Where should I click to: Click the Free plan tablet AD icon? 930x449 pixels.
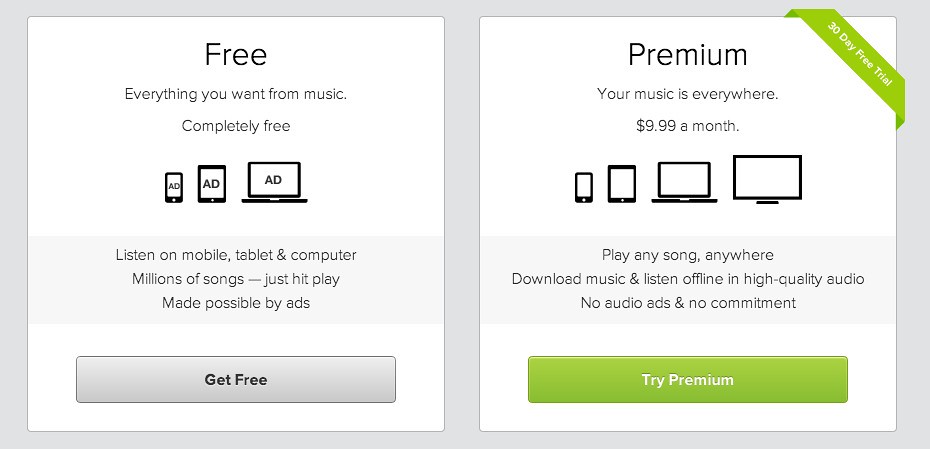(211, 184)
